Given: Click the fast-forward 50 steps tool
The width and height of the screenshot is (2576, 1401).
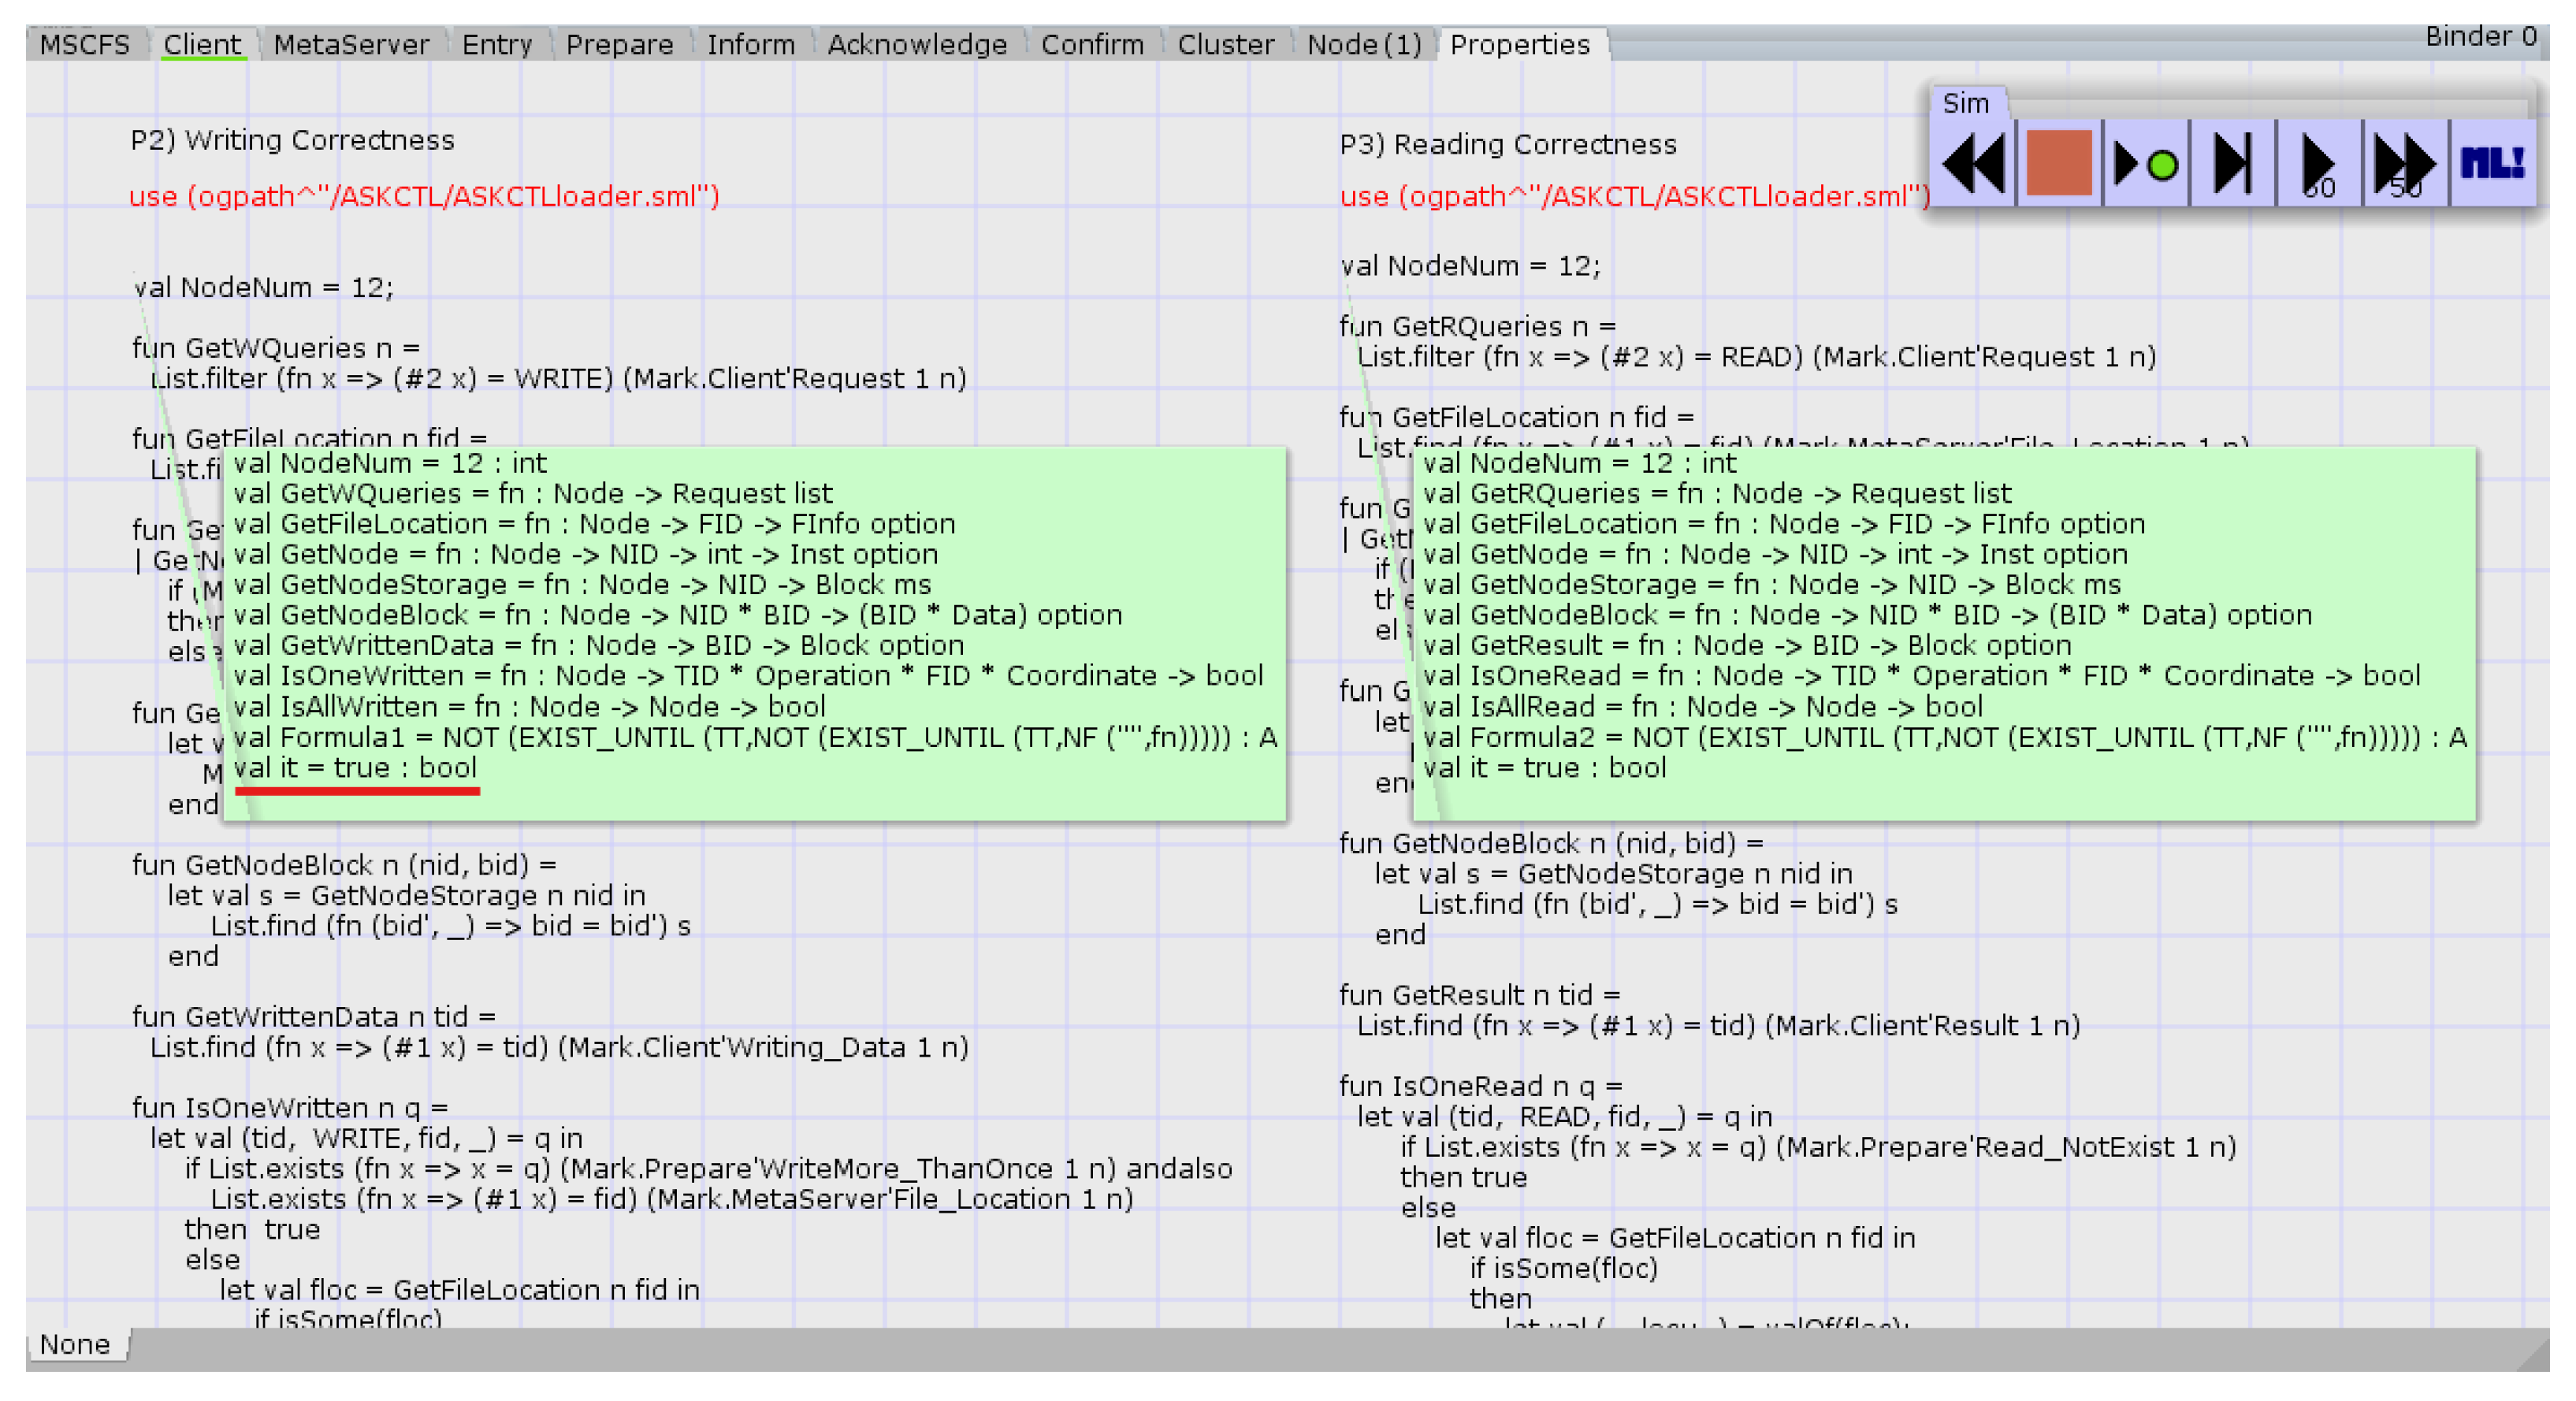Looking at the screenshot, I should [2405, 164].
